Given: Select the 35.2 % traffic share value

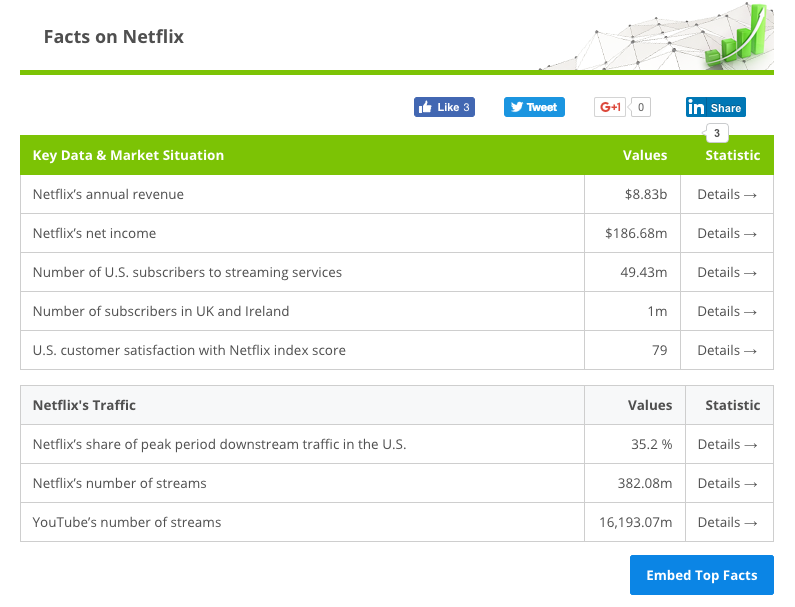Looking at the screenshot, I should [652, 444].
